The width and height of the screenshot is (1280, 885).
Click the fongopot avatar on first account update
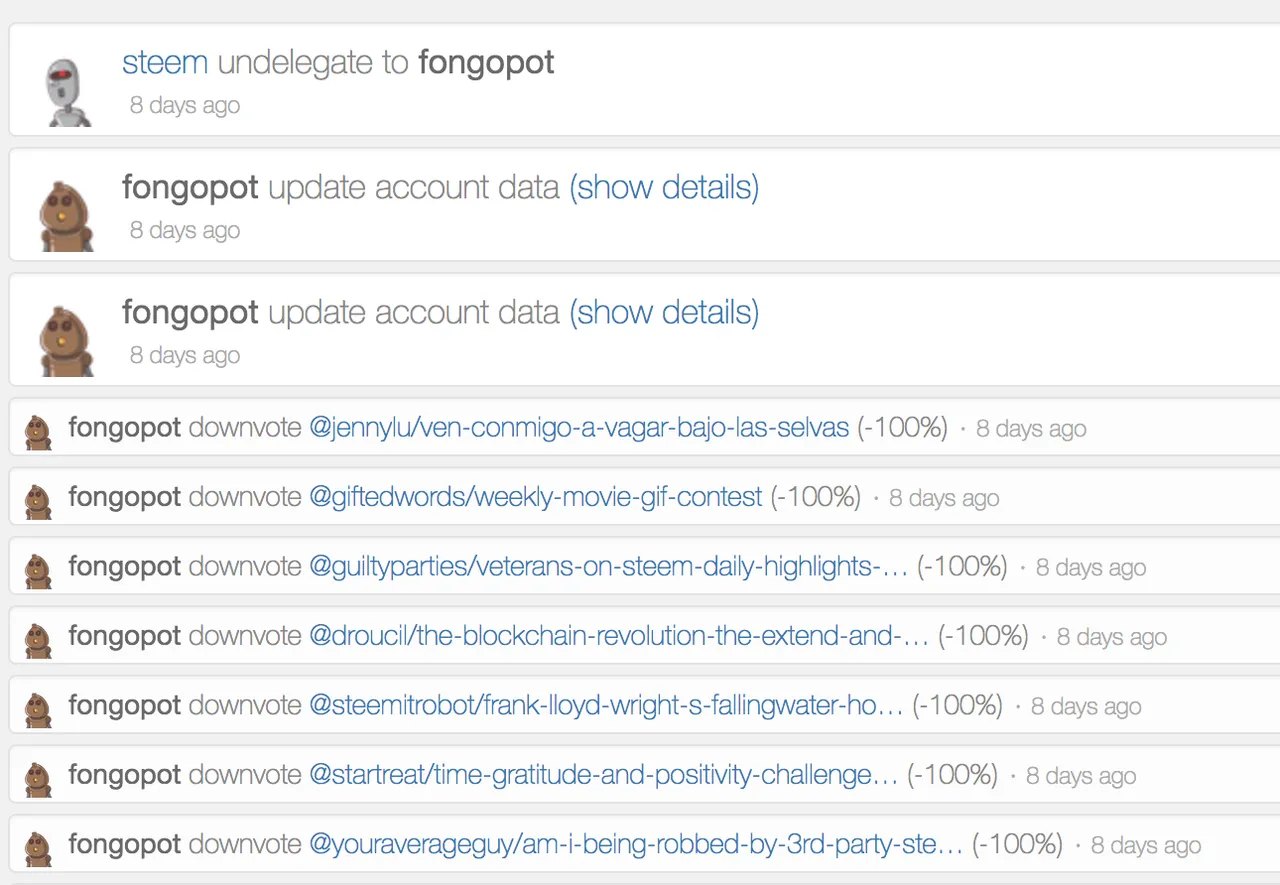coord(67,216)
